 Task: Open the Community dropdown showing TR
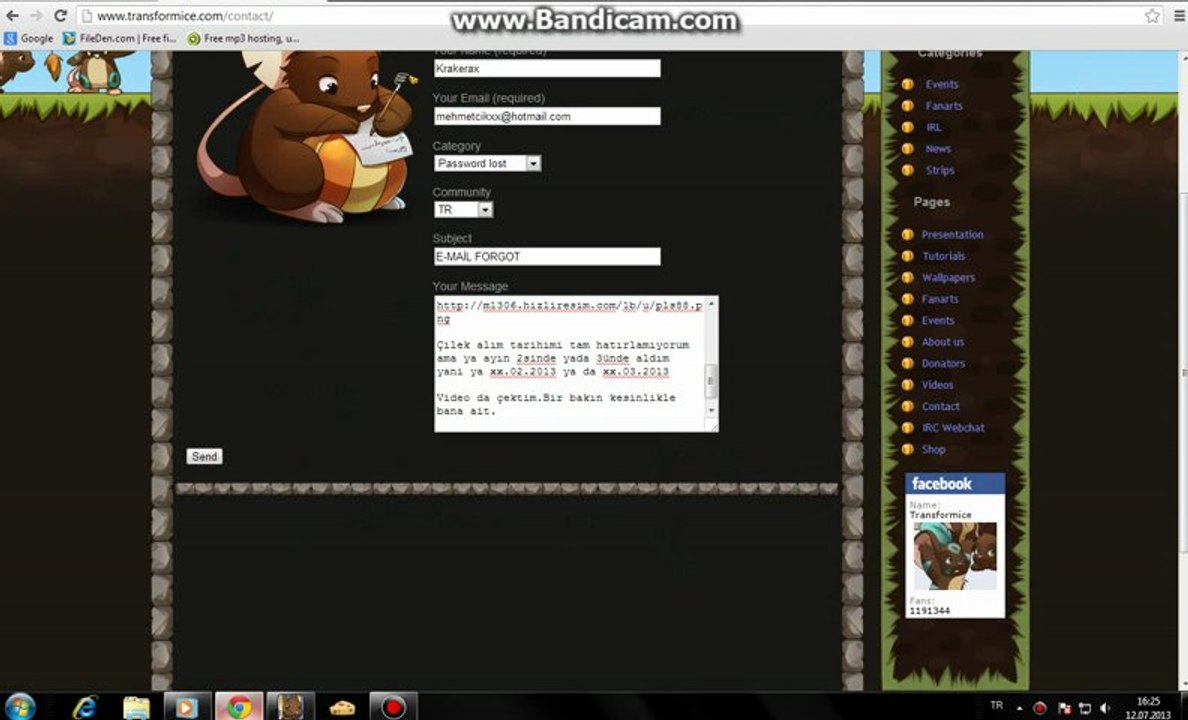coord(464,209)
